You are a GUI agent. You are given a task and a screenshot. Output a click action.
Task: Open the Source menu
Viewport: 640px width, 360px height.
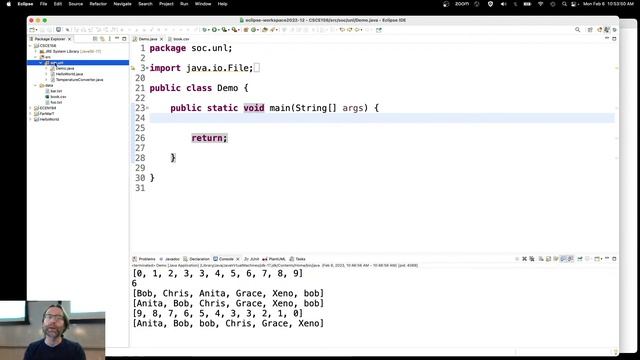76,4
